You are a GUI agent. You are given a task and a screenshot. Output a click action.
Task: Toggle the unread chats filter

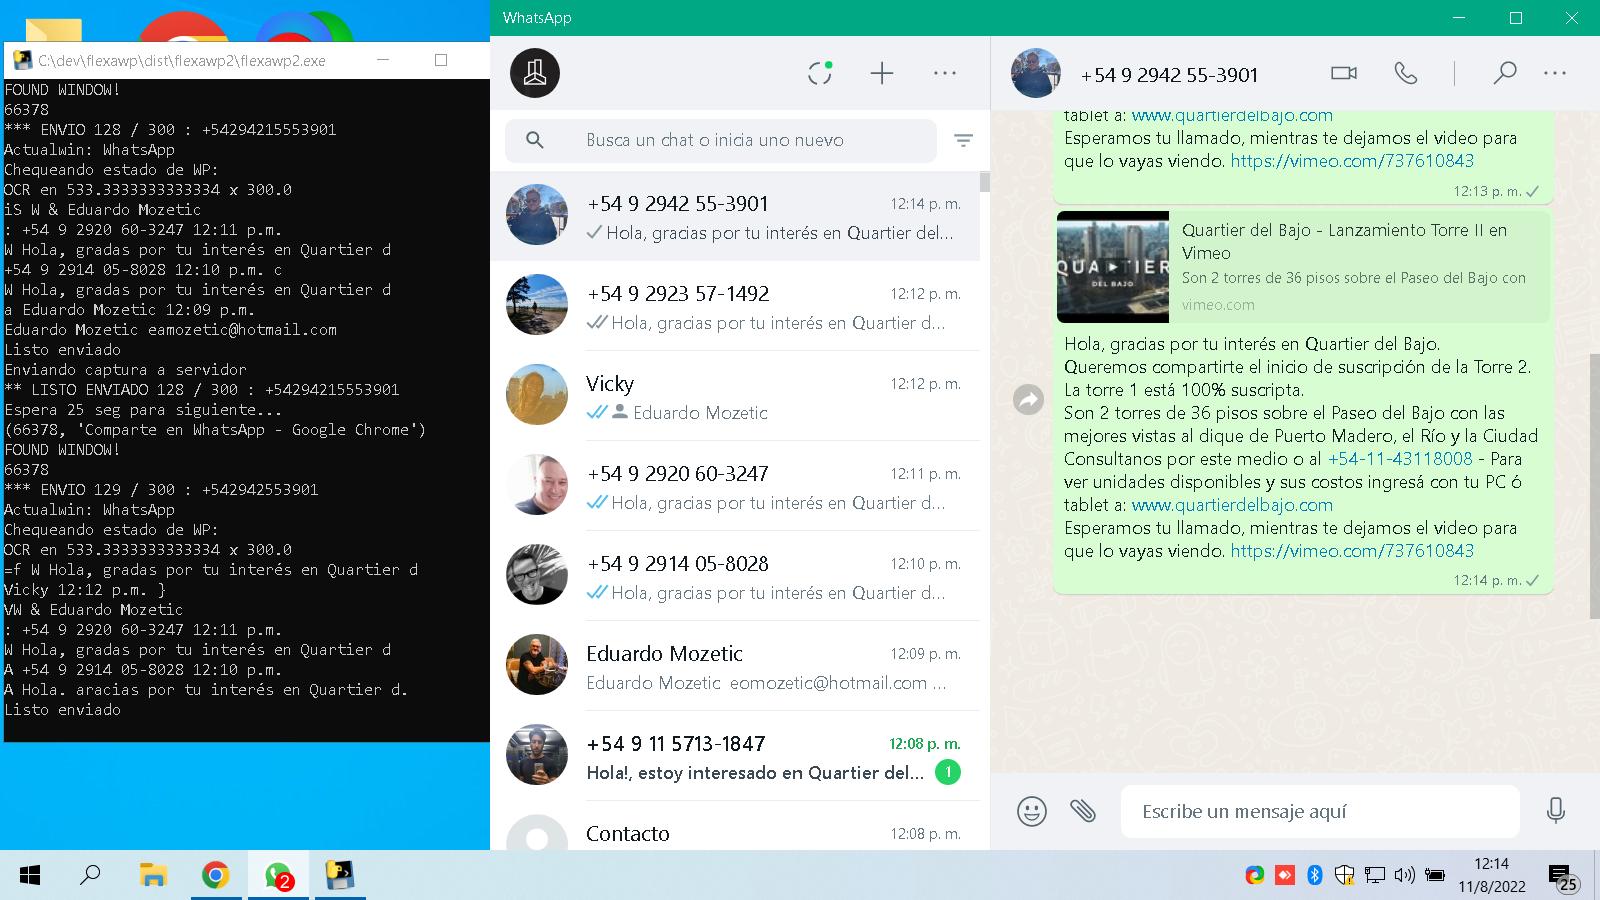[x=963, y=140]
